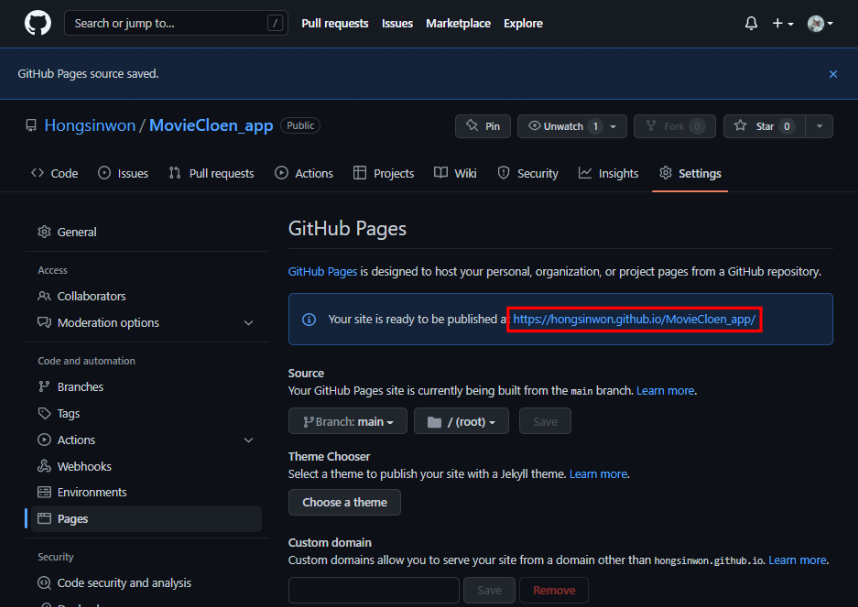Switch to the Security tab
Screen dimensions: 858x607
[x=527, y=174]
